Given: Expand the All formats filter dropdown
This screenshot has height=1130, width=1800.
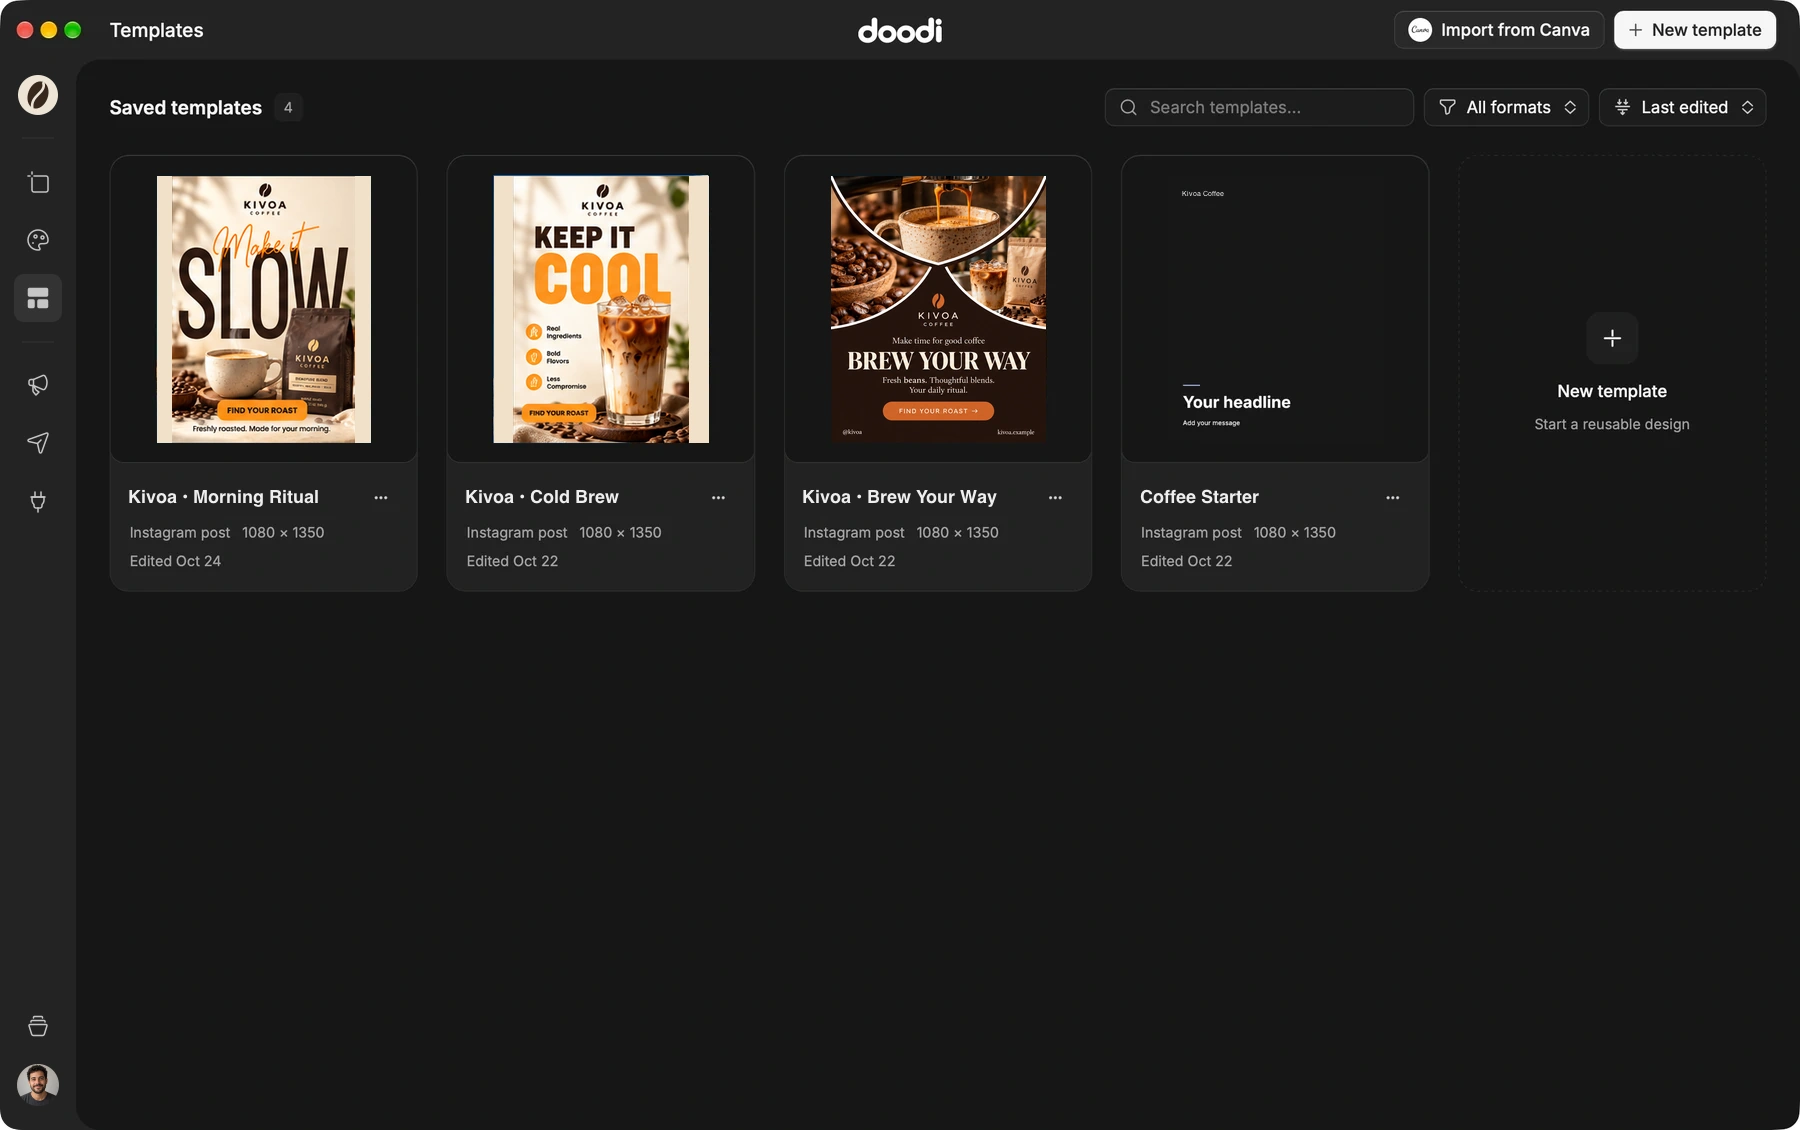Looking at the screenshot, I should click(1506, 107).
